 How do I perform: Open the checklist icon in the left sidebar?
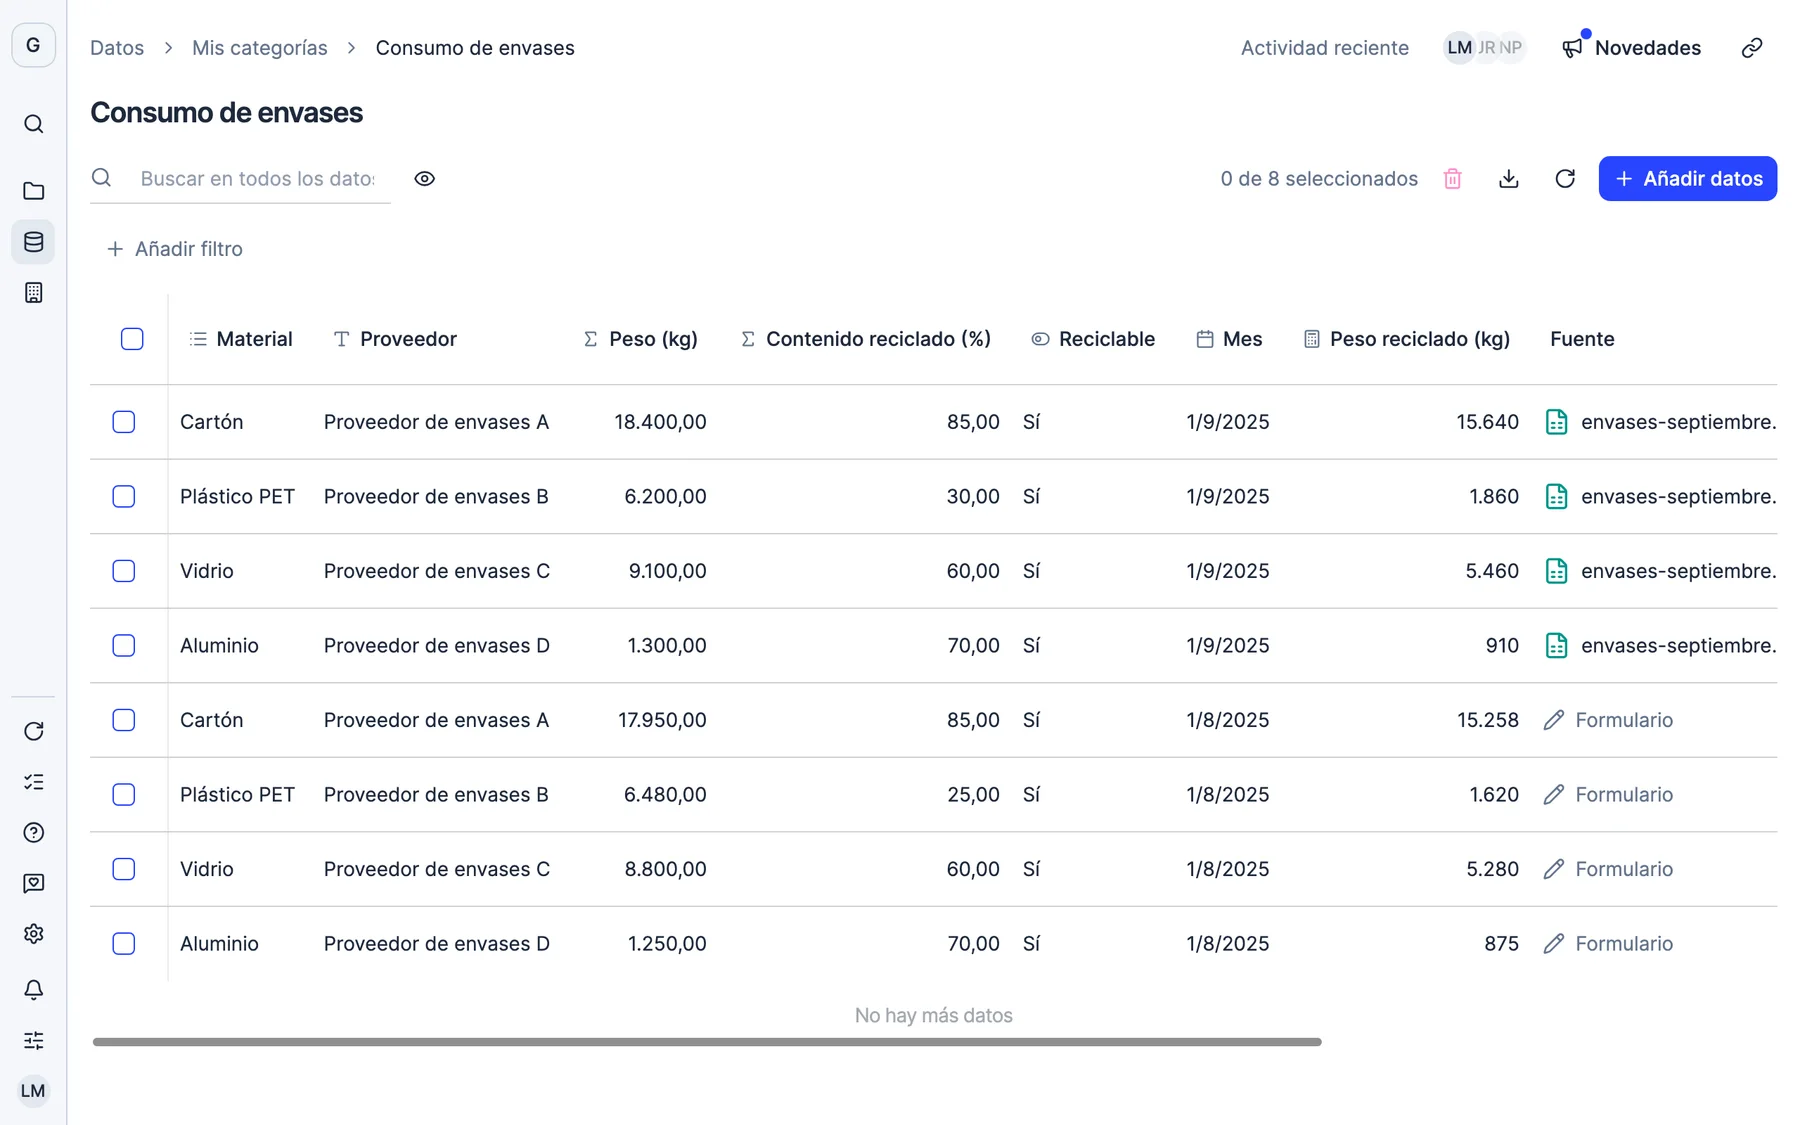pos(33,782)
